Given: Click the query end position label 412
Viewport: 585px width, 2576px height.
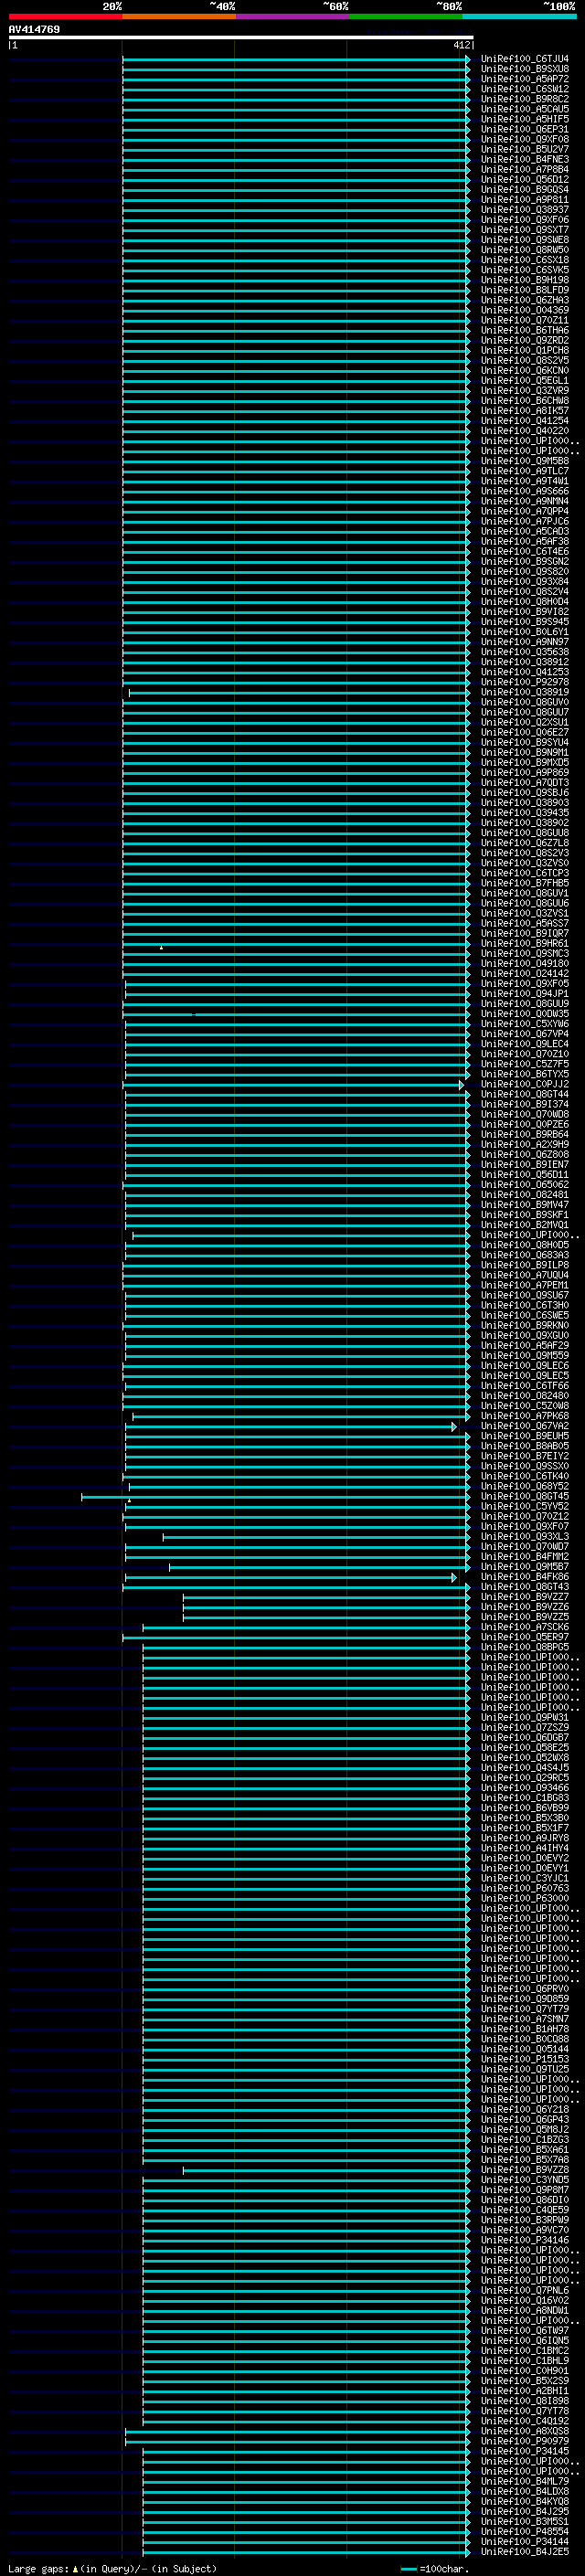Looking at the screenshot, I should 461,45.
